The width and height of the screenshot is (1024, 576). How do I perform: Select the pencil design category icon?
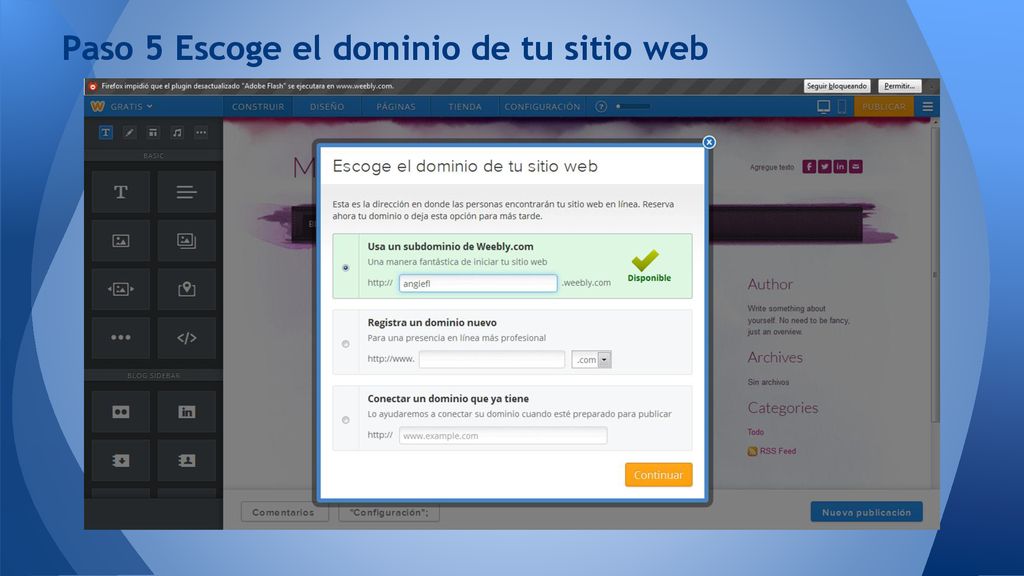tap(129, 133)
